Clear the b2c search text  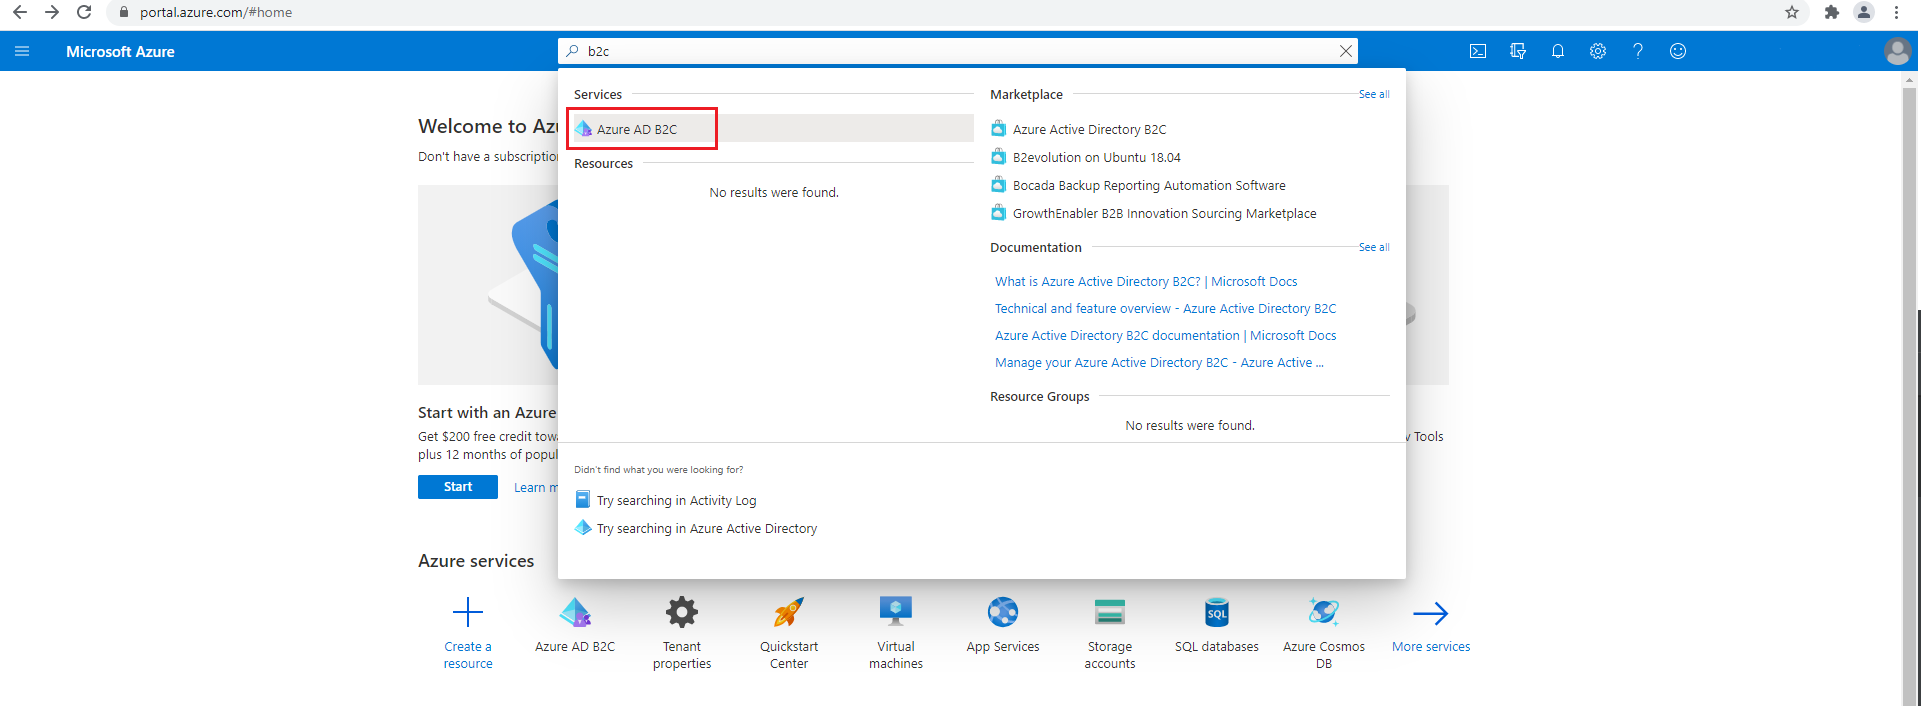pos(1345,51)
